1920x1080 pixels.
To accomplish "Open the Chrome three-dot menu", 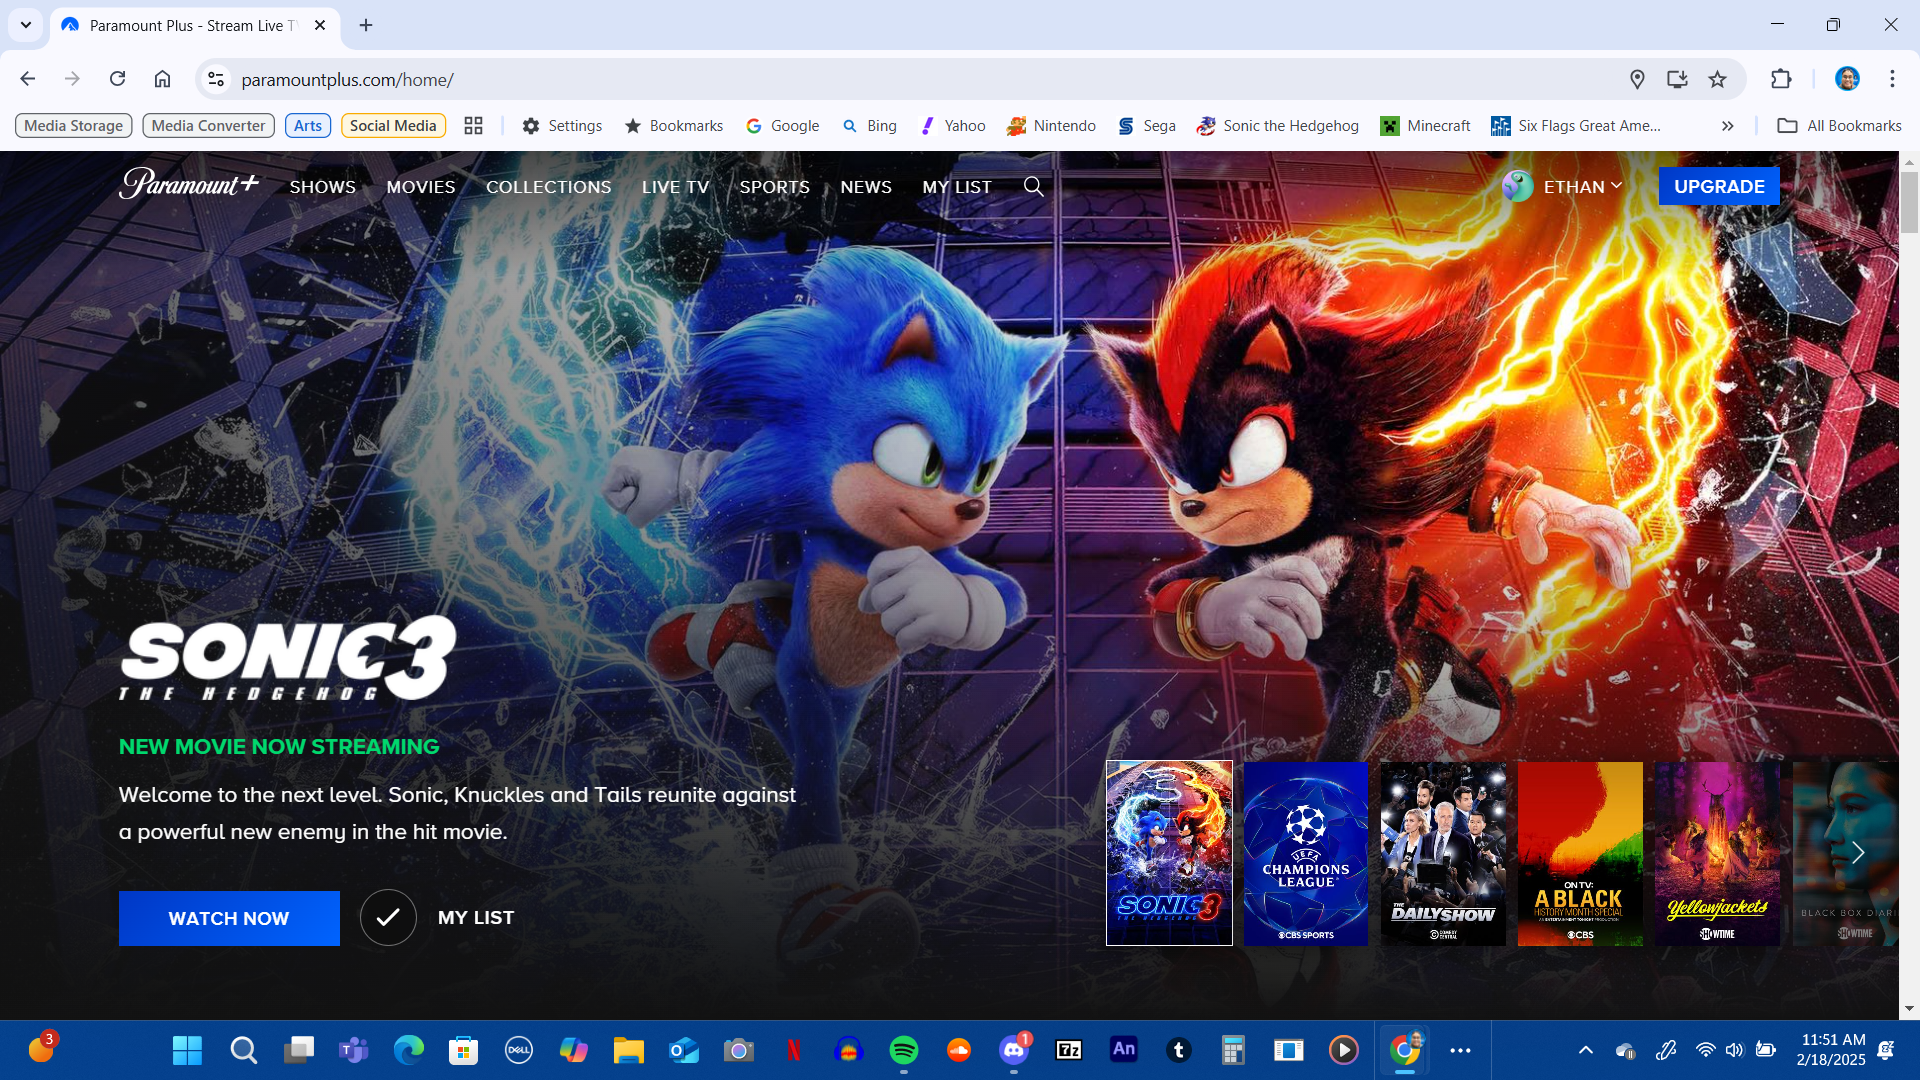I will (x=1892, y=79).
